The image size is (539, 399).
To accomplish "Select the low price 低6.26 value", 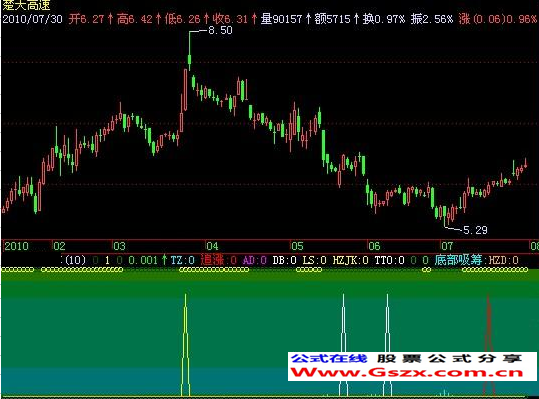I will [182, 19].
